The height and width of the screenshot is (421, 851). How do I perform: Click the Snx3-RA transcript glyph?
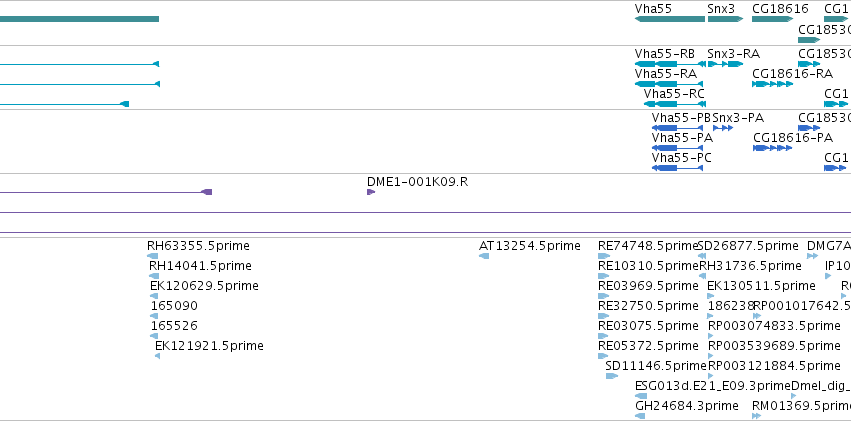pyautogui.click(x=724, y=64)
